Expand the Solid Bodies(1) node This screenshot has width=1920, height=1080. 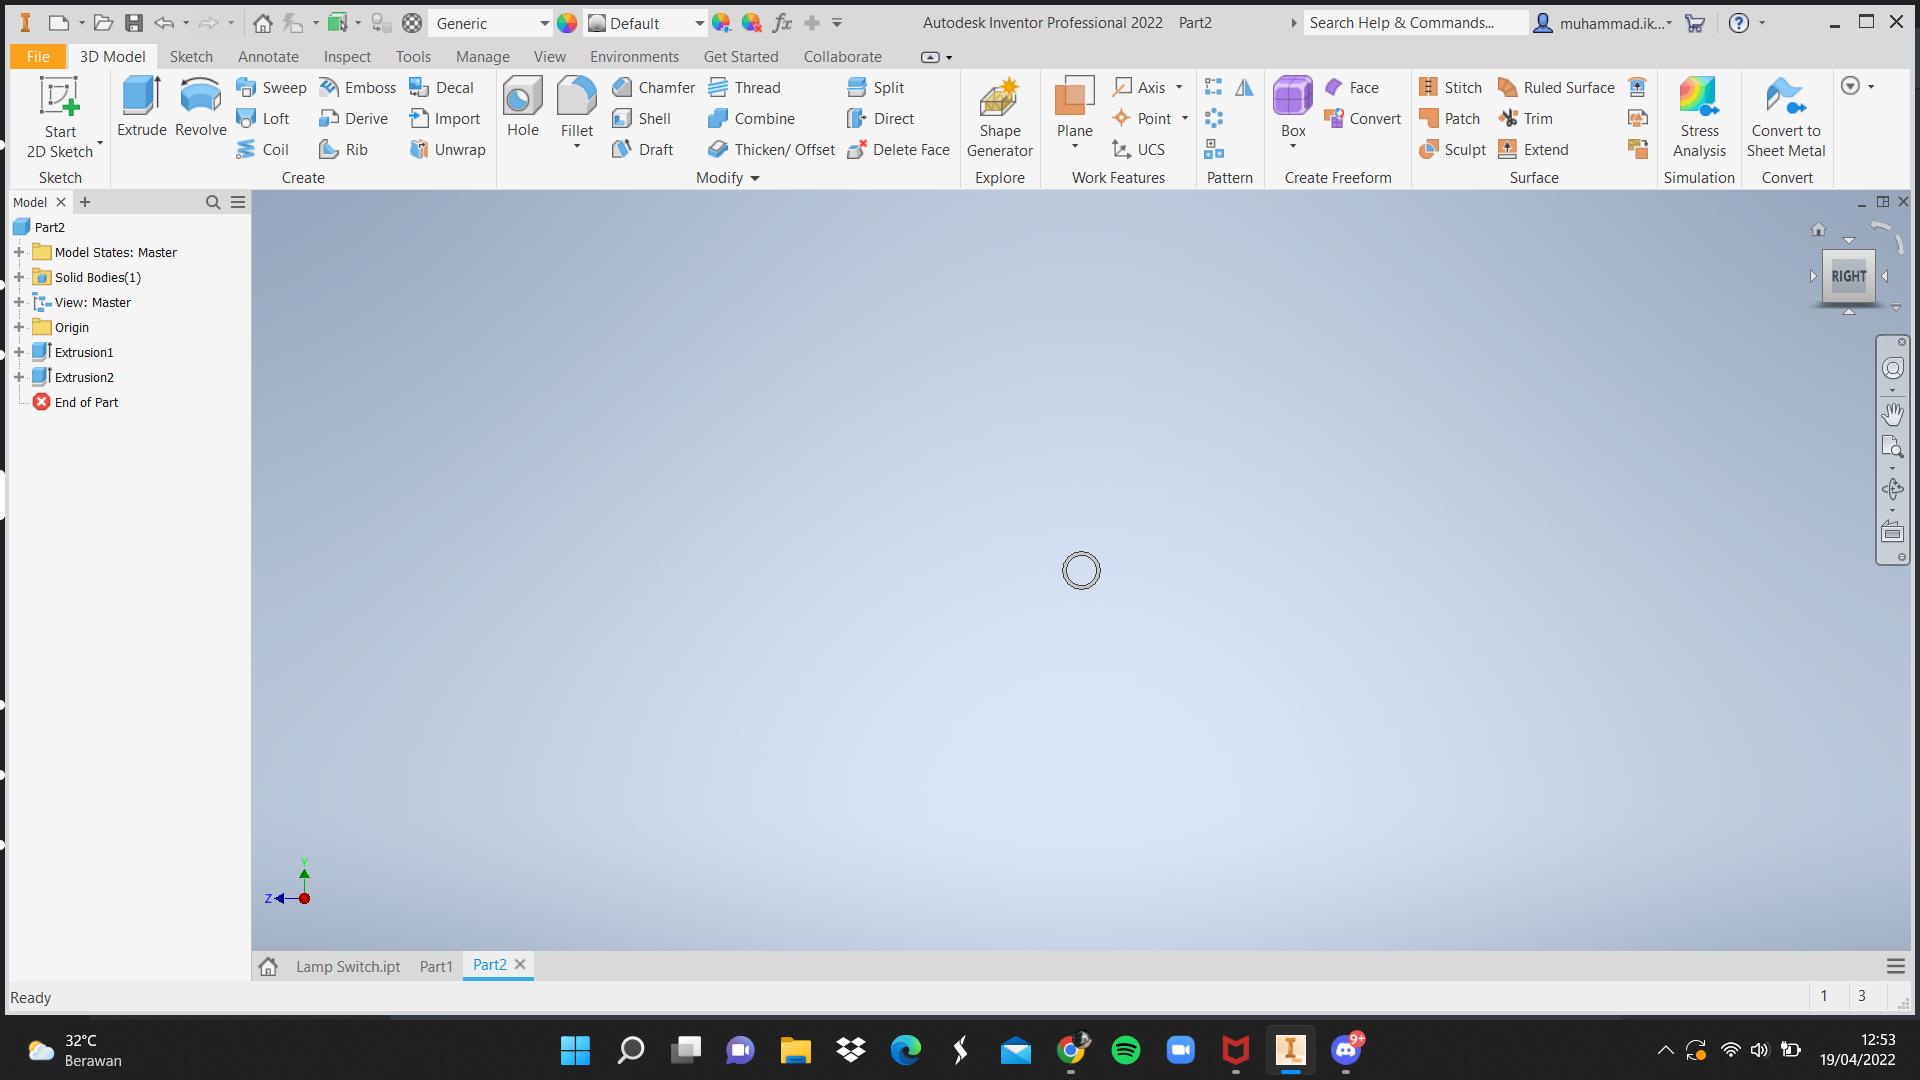coord(19,277)
